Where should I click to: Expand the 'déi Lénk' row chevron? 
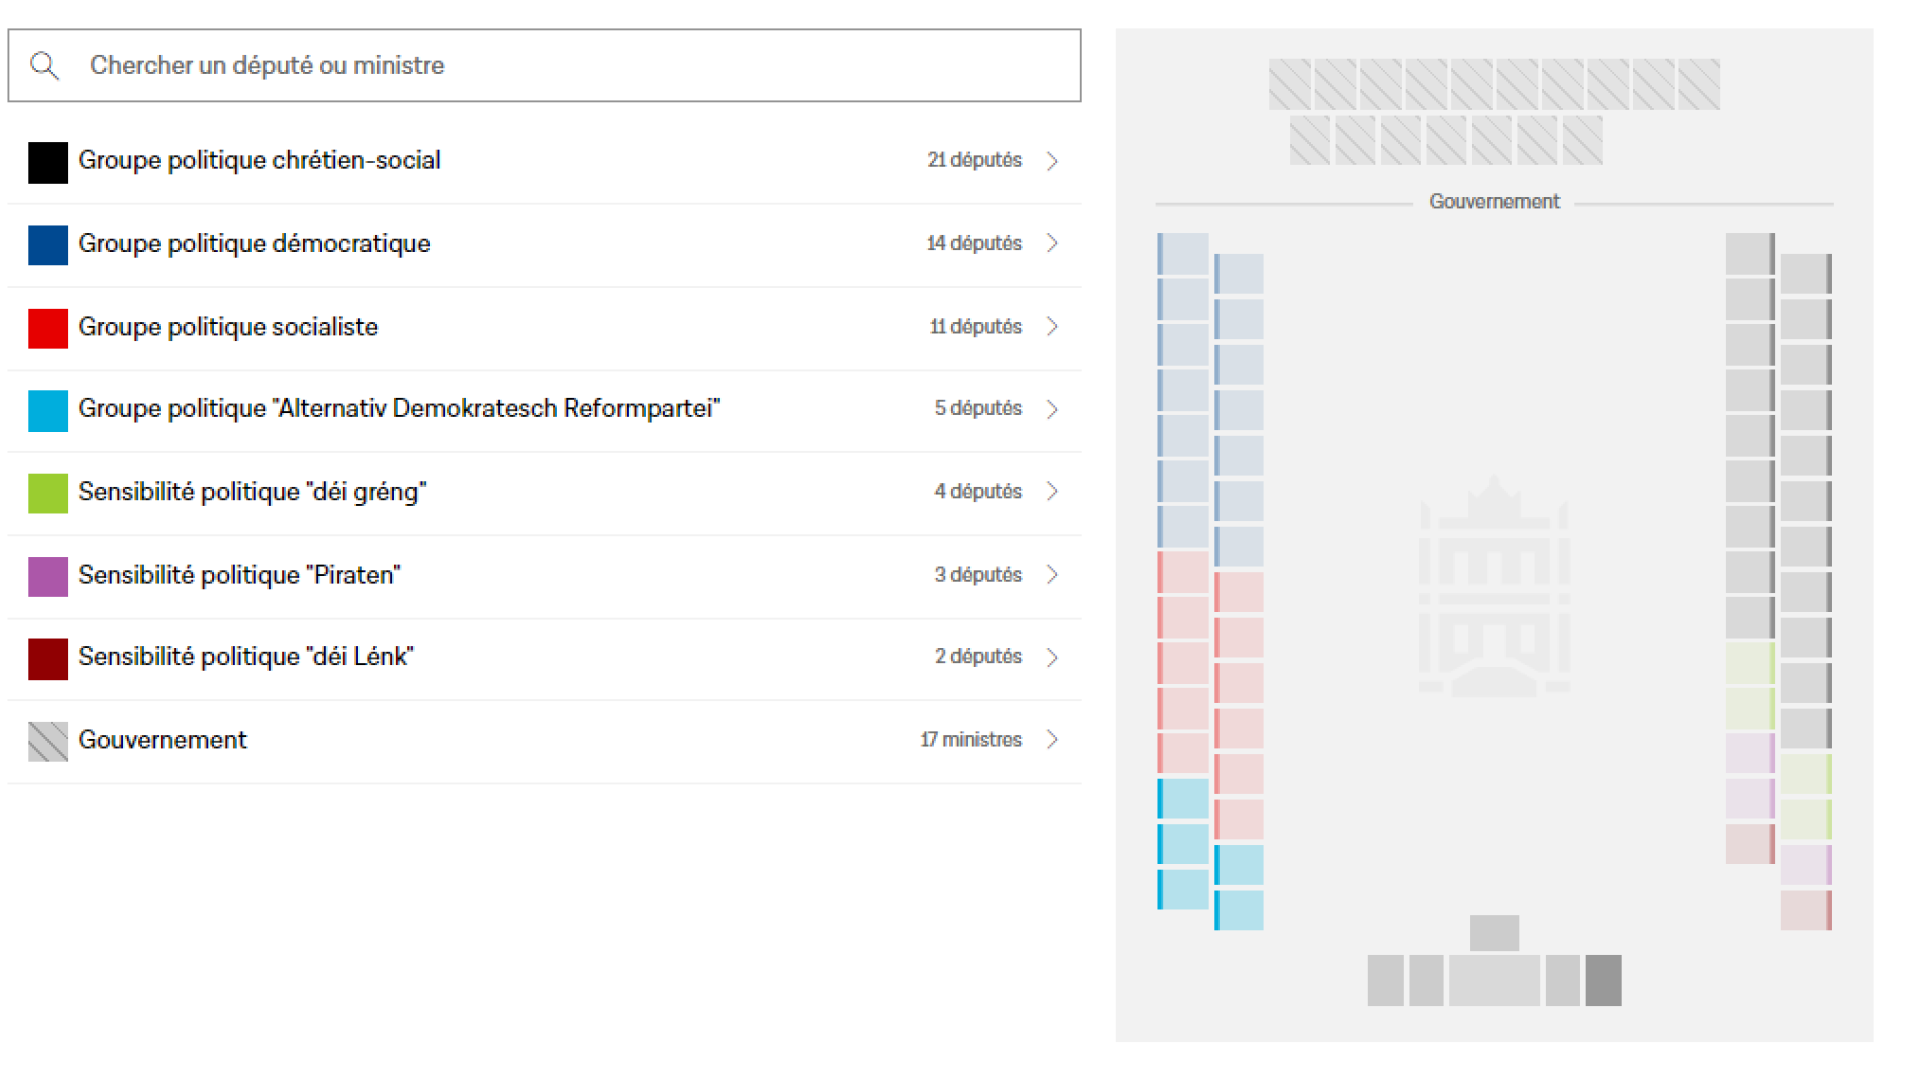tap(1052, 657)
